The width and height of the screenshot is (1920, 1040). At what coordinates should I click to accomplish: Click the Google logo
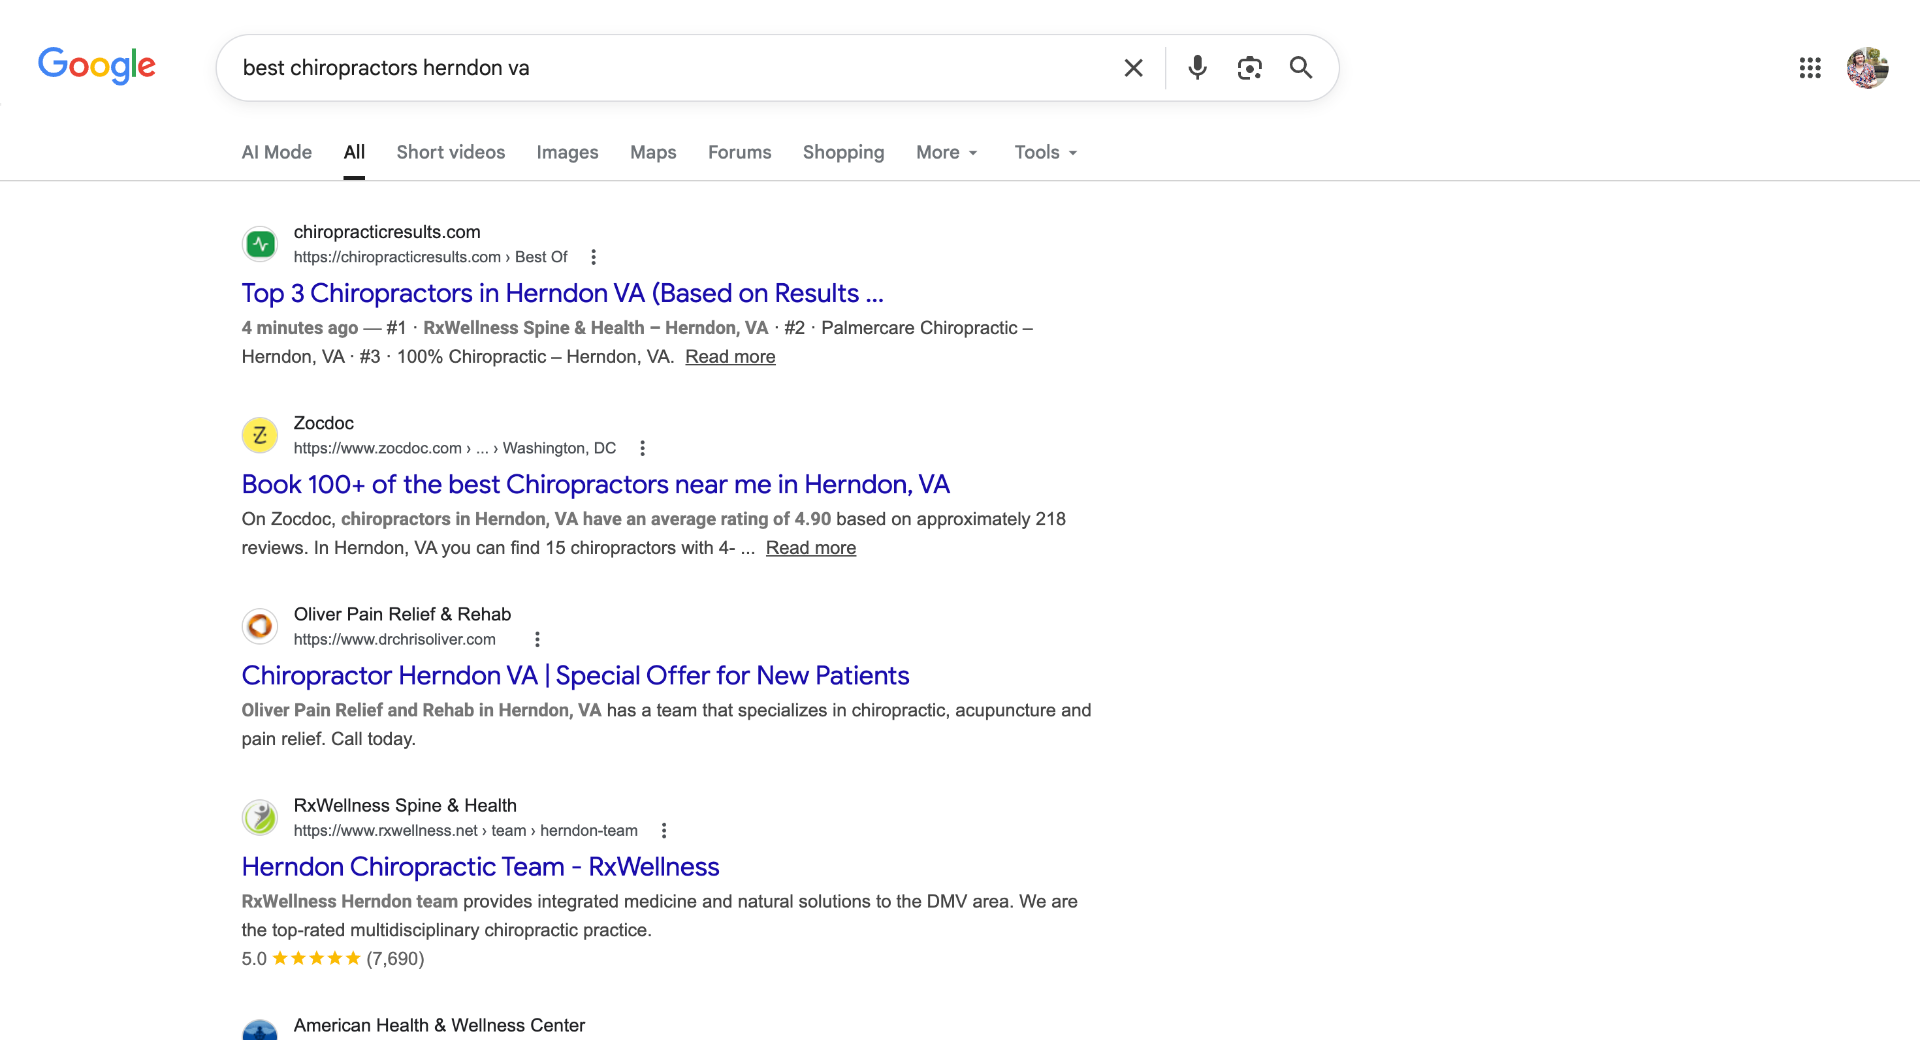pos(96,66)
